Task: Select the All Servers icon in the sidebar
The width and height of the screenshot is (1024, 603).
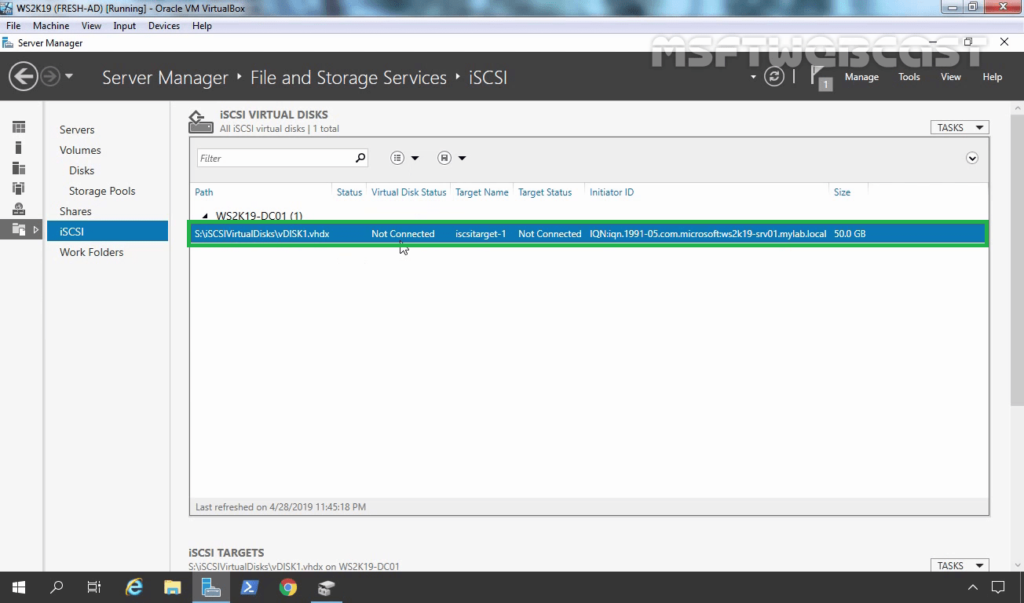Action: [x=19, y=169]
